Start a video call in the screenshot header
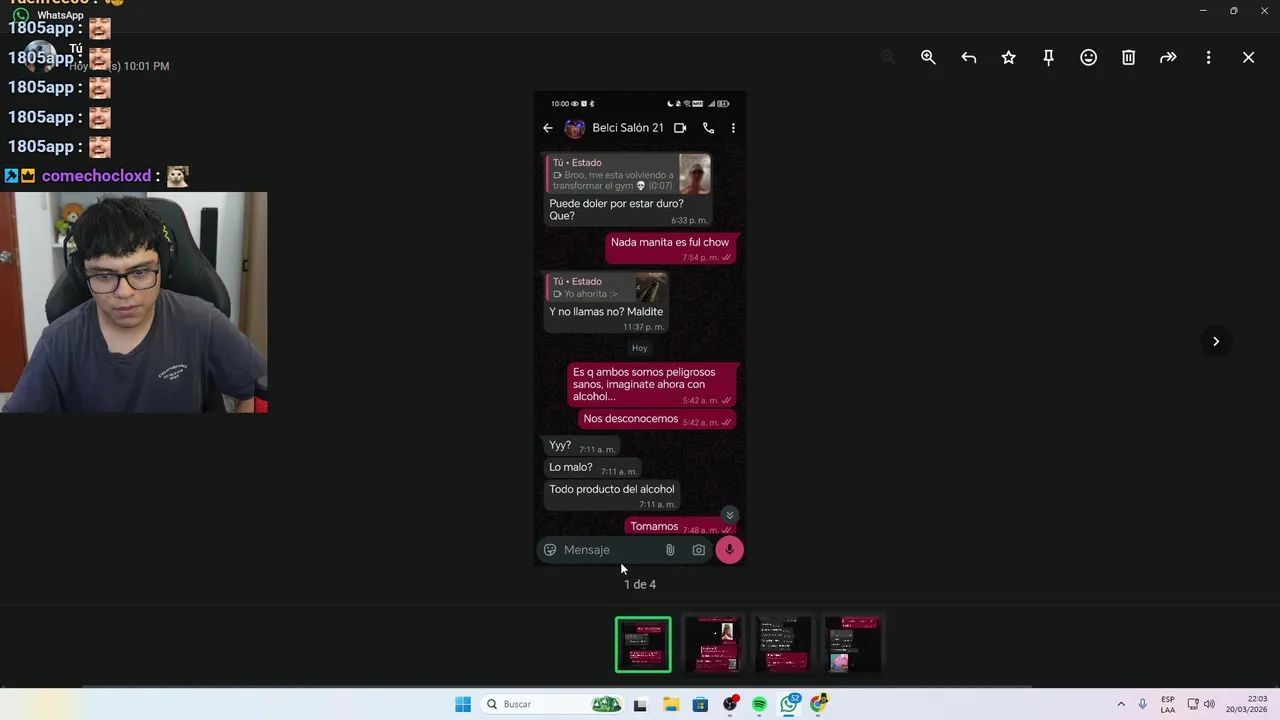 click(680, 128)
